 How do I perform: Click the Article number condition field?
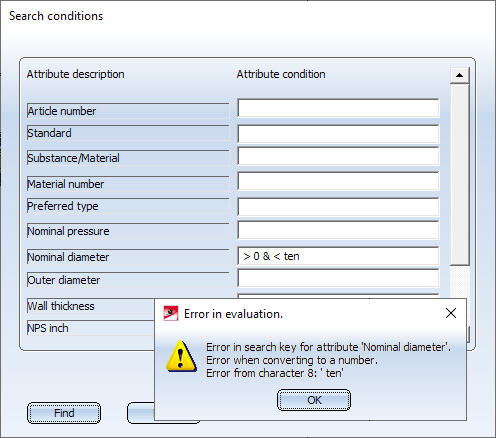[x=338, y=108]
